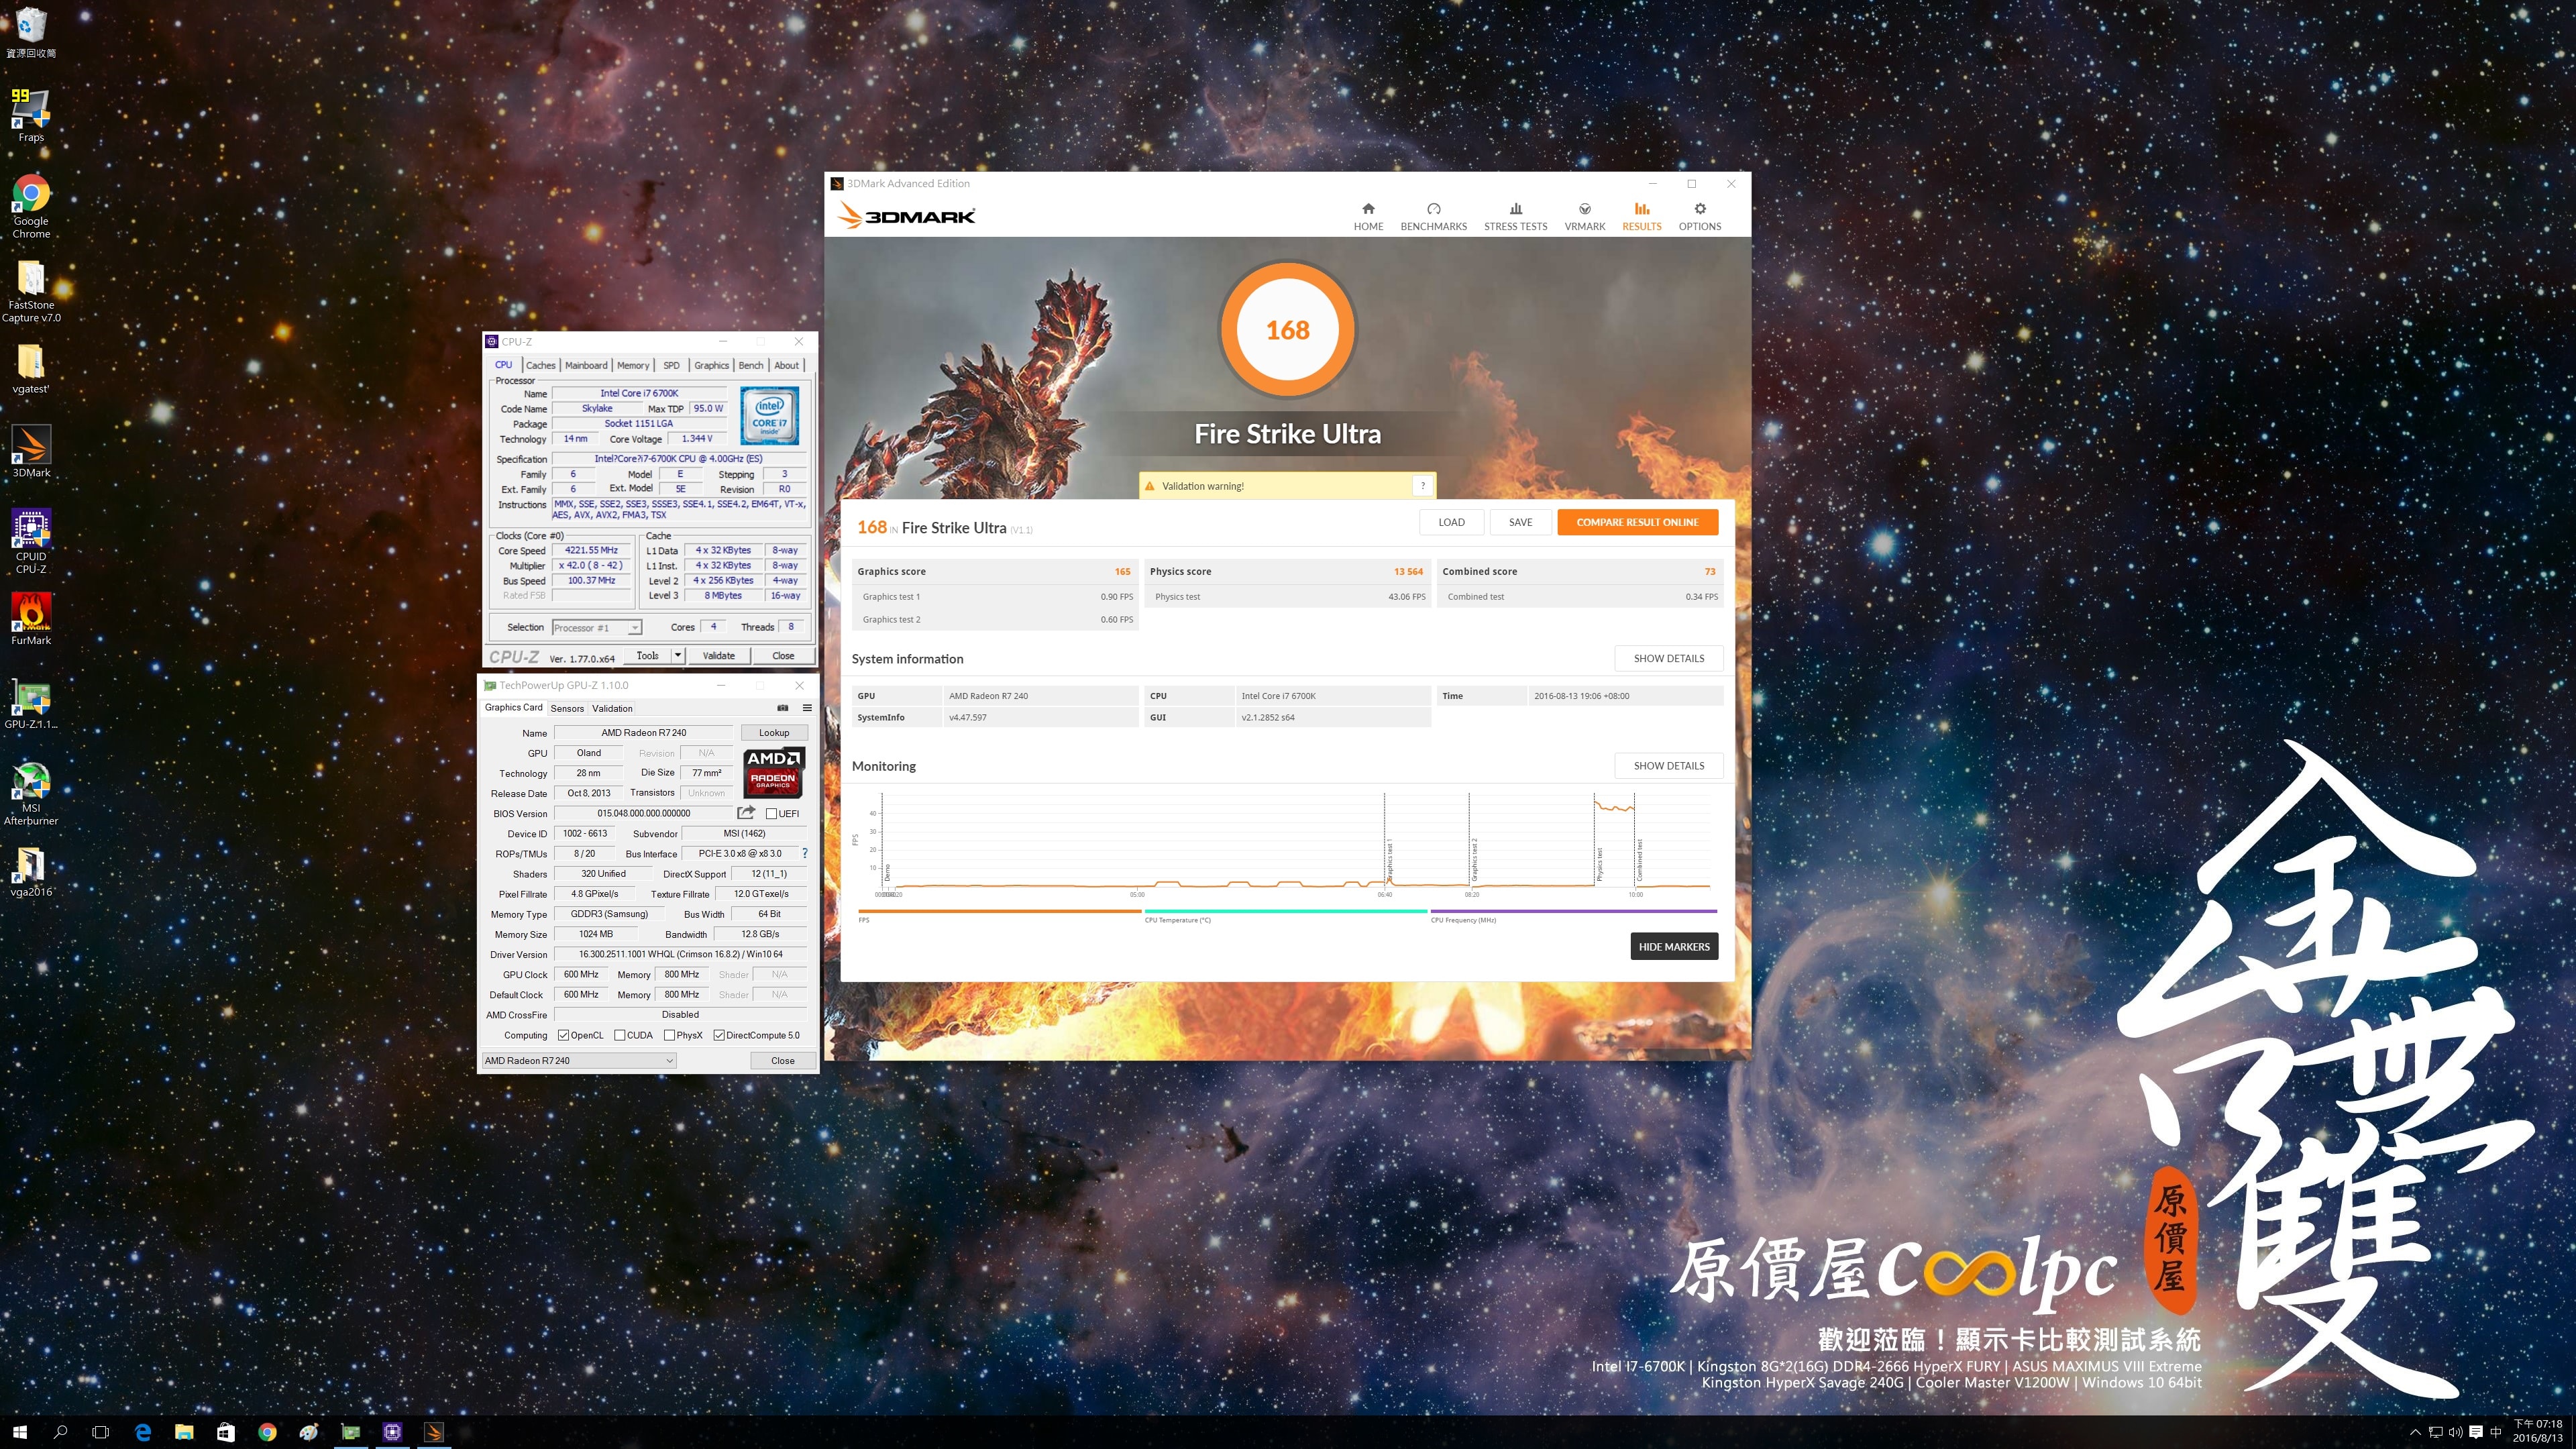Click GPU-Z Name field AMD Radeon R7 240

point(643,733)
